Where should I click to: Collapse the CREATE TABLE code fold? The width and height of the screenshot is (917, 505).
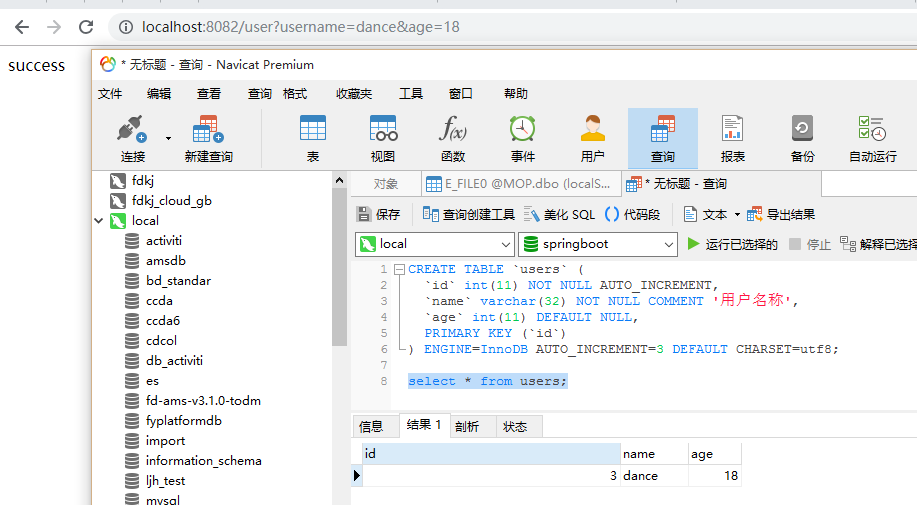point(399,269)
